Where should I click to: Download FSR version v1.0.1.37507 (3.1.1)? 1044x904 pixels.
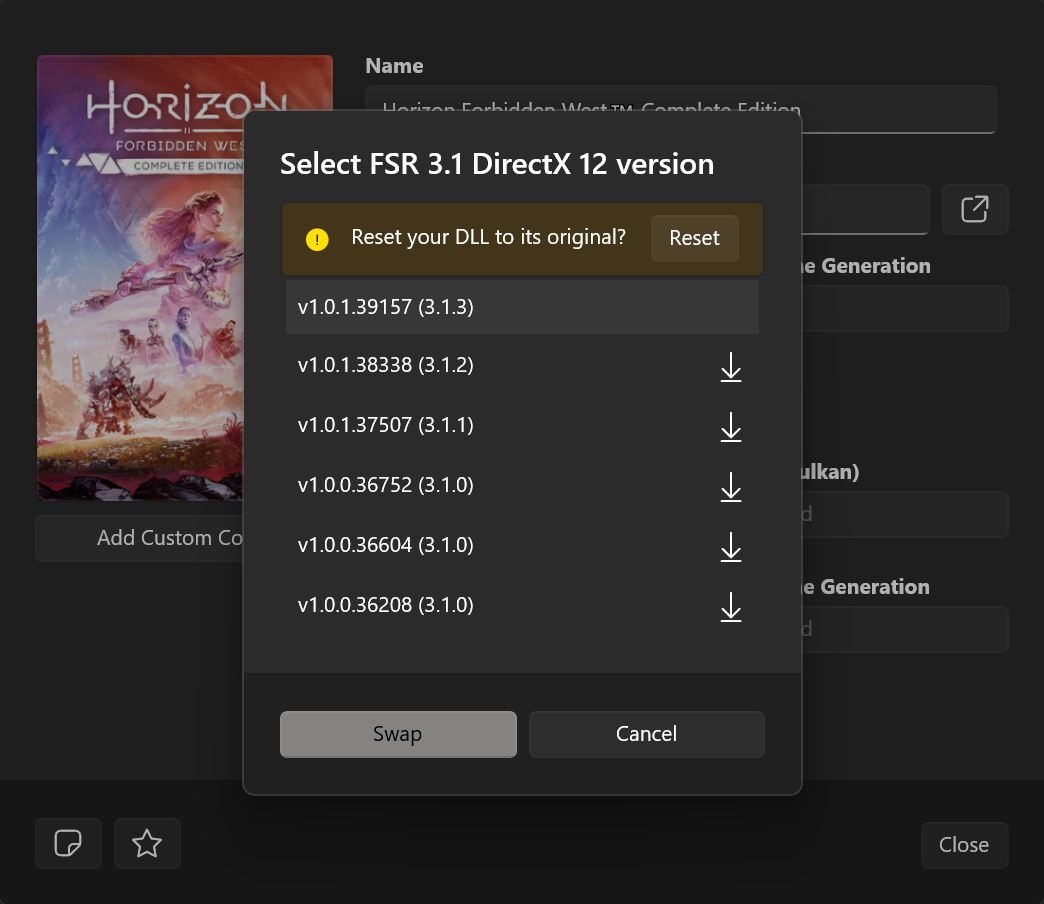coord(730,427)
